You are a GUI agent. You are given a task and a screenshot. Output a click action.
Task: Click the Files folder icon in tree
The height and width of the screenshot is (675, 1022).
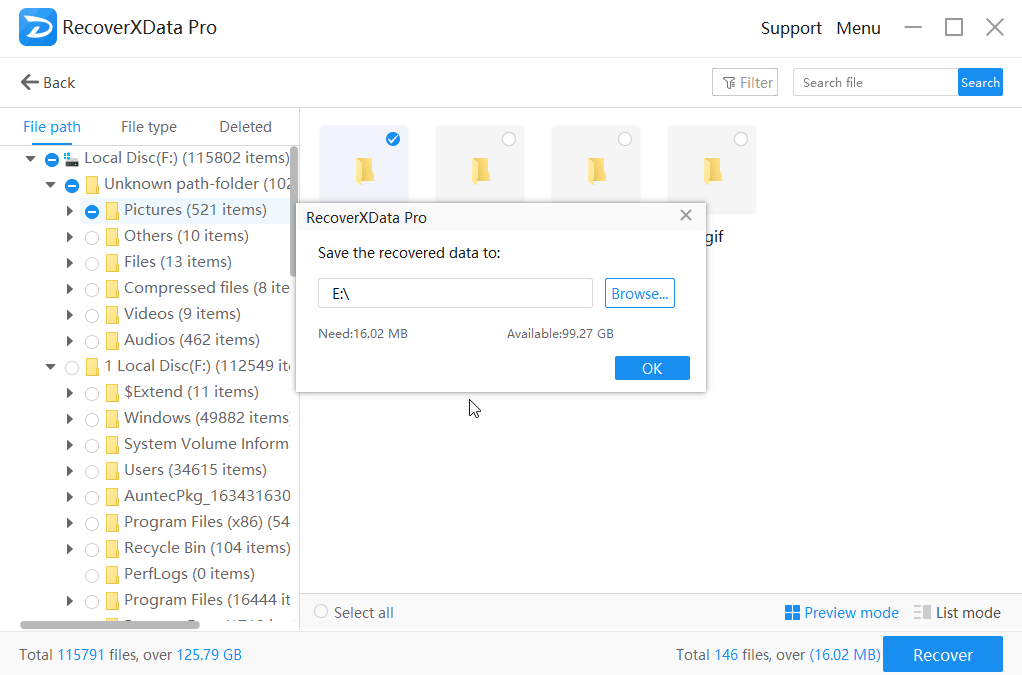pos(112,263)
